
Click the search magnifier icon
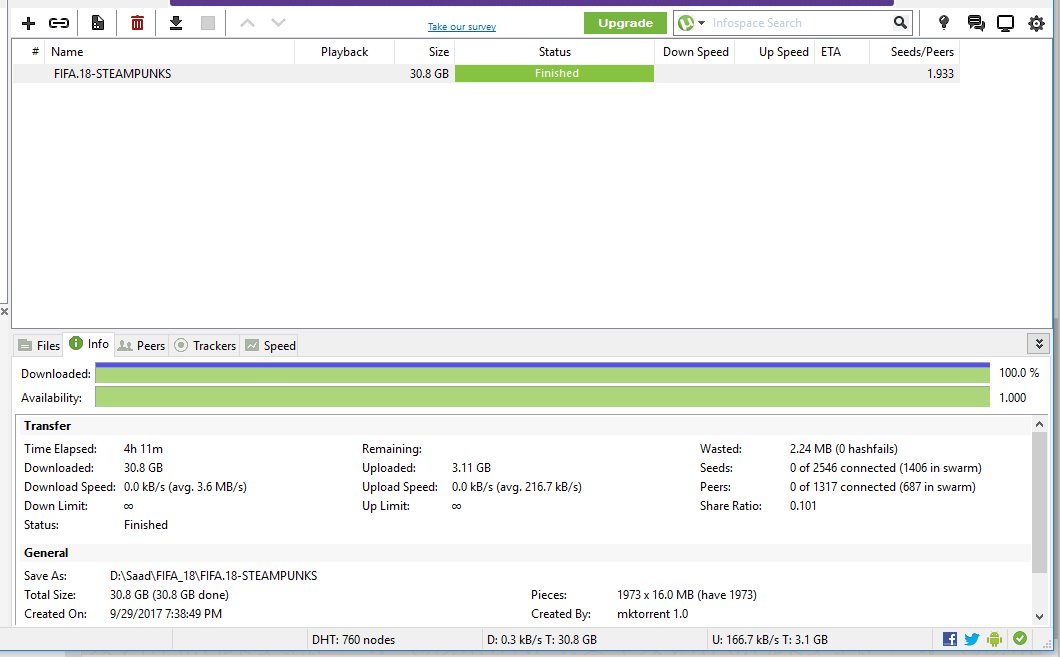(900, 23)
